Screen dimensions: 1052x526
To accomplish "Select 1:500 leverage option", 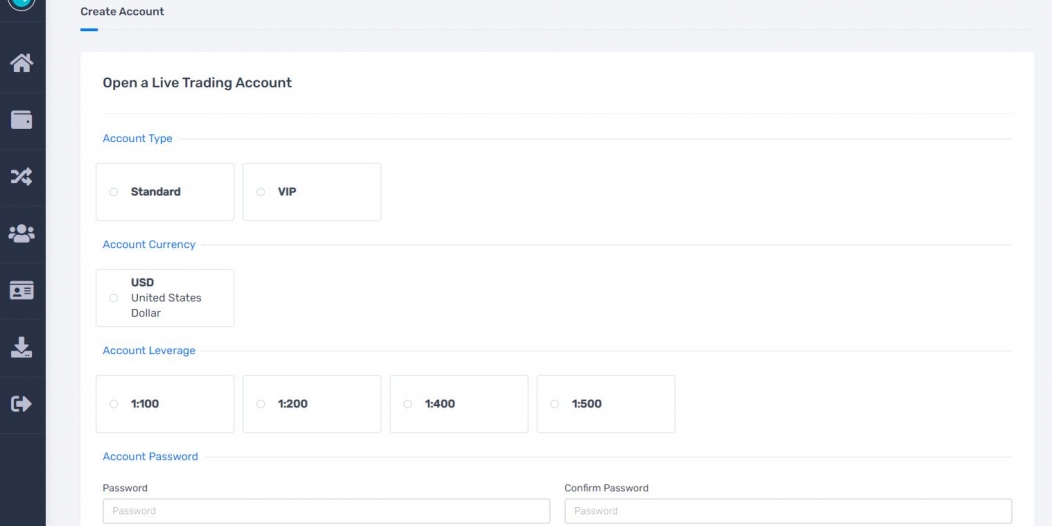I will [x=606, y=404].
